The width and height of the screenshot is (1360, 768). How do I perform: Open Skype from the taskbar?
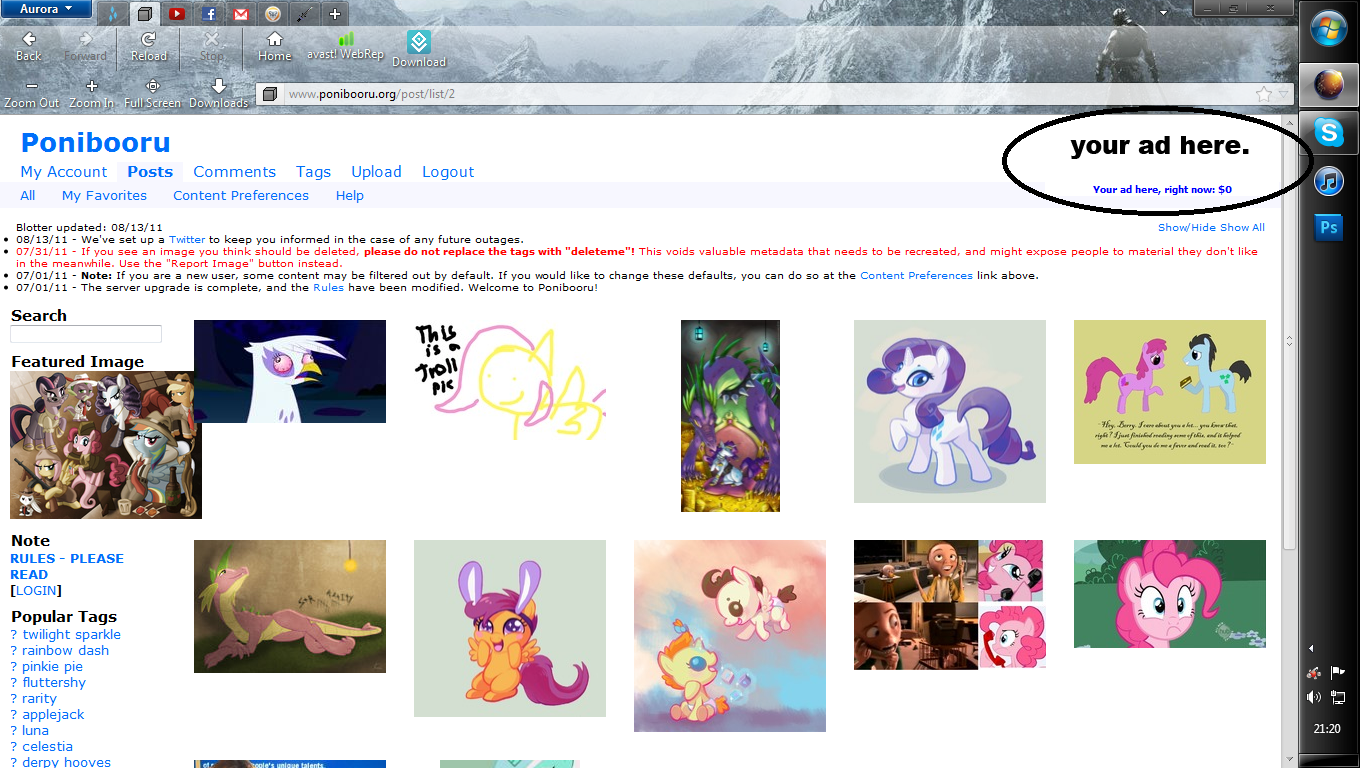tap(1329, 131)
